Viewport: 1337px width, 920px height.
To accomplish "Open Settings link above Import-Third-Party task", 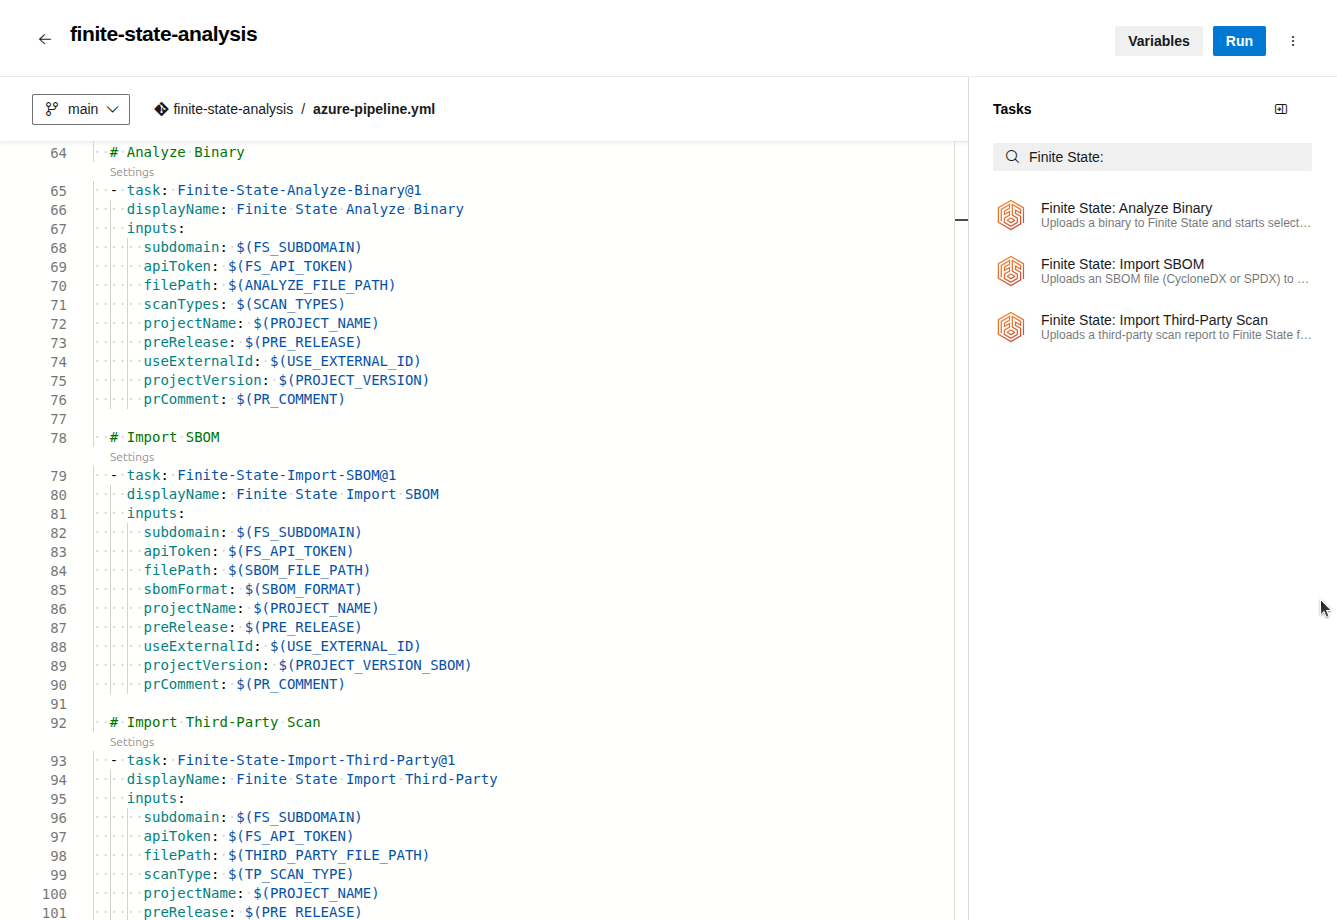I will click(x=132, y=742).
